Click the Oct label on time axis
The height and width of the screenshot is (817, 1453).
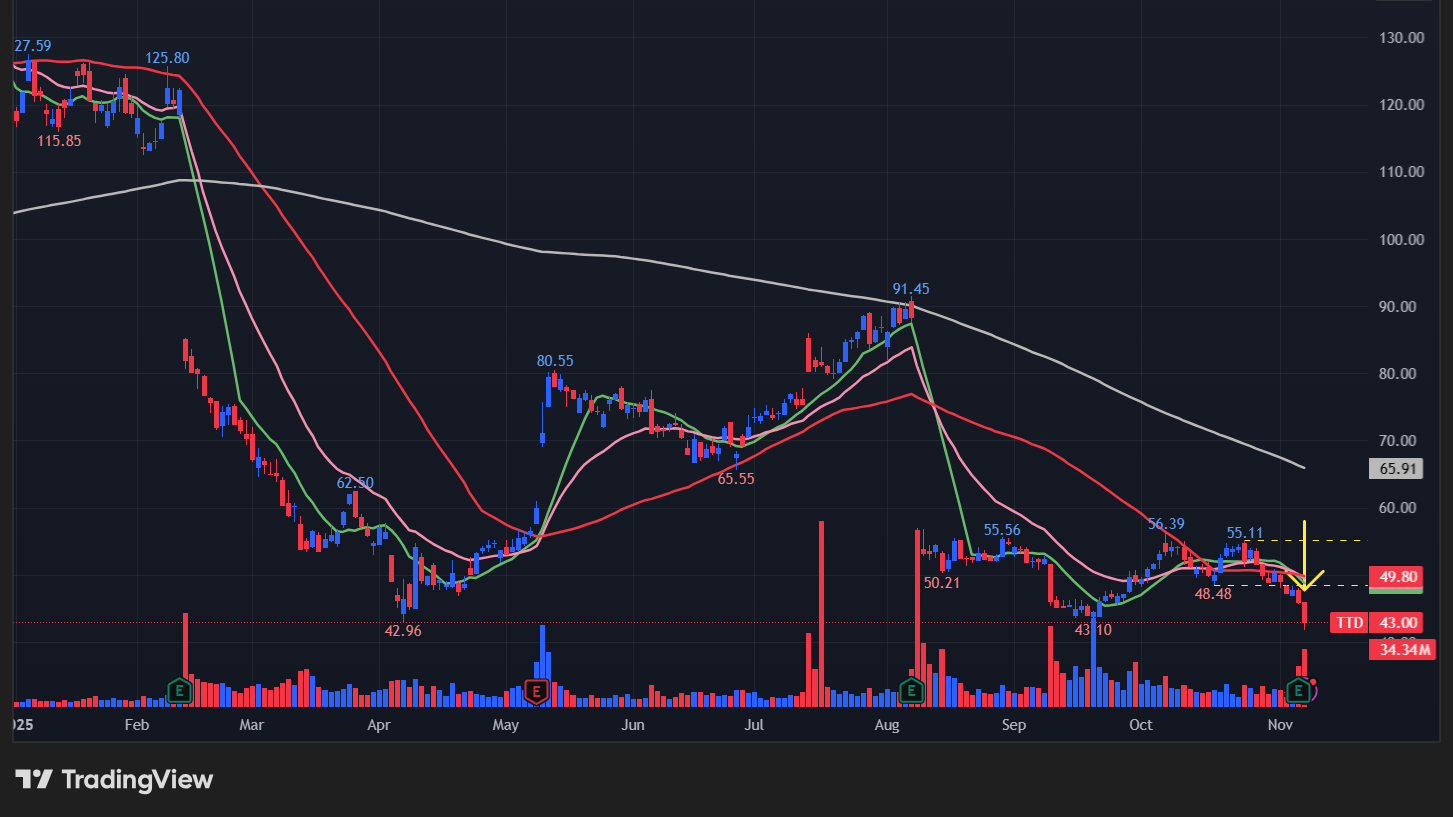pos(1140,725)
